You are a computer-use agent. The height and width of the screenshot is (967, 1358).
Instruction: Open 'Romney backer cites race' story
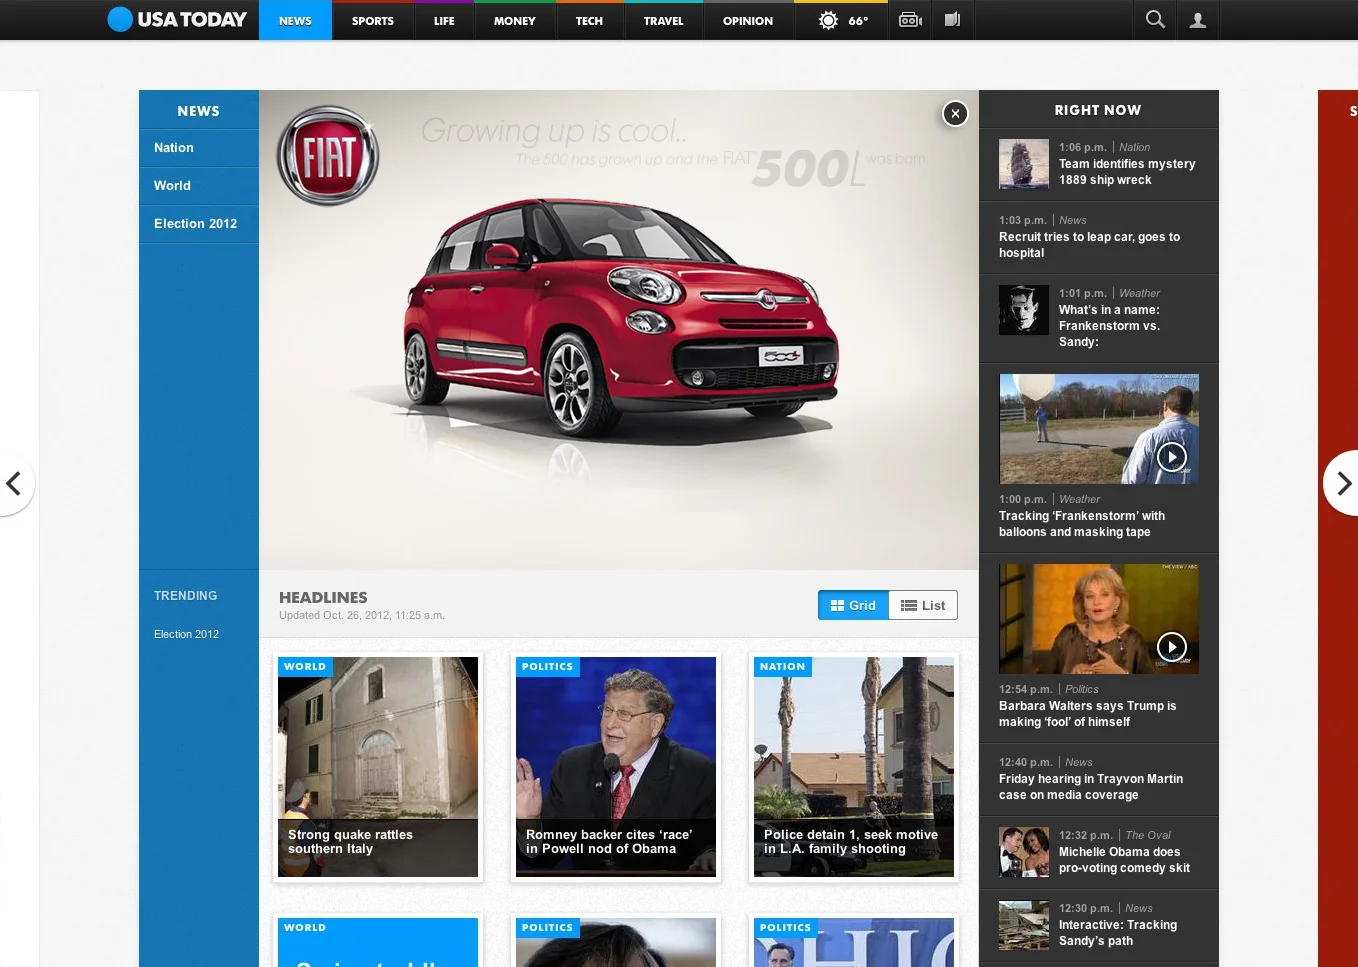coord(616,767)
